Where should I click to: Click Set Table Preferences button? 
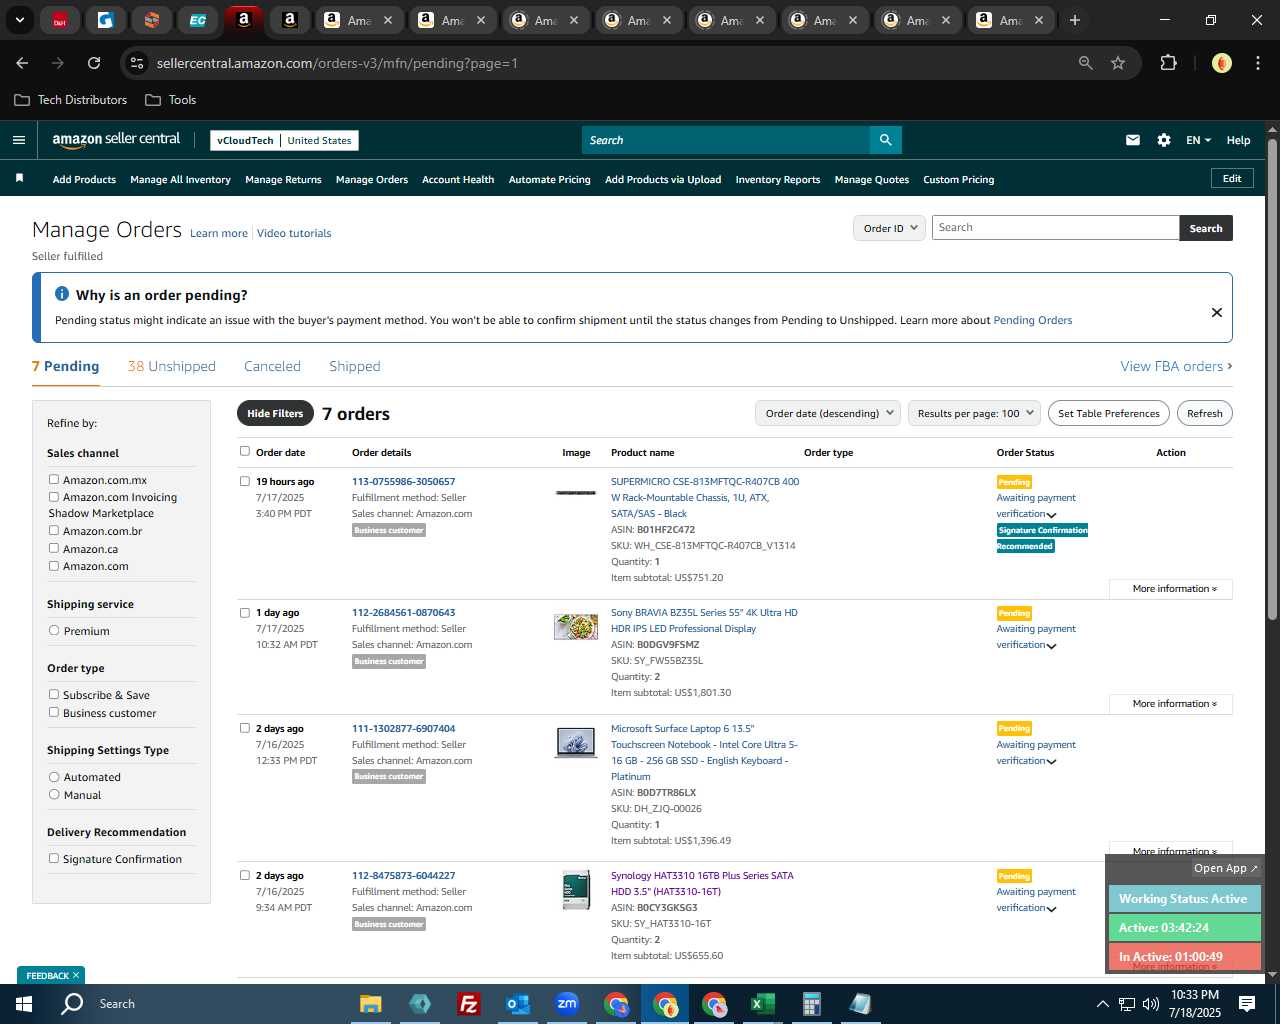[1109, 413]
